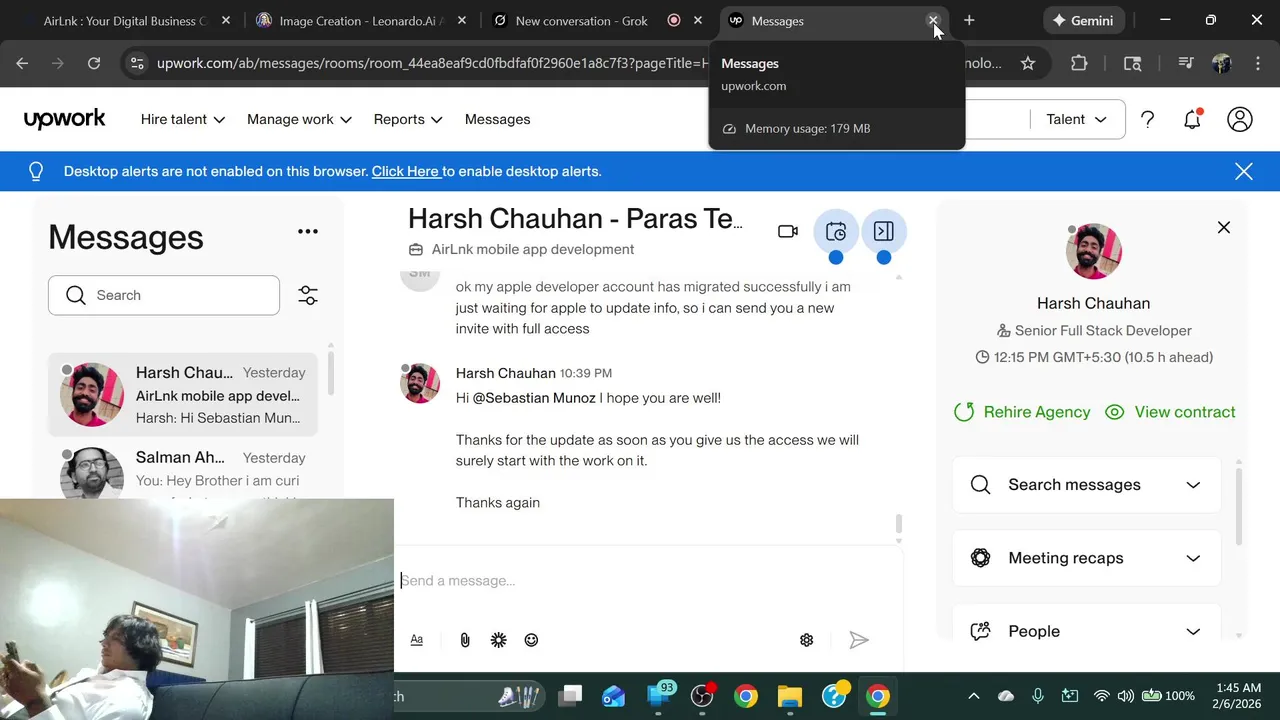
Task: Attach a file with the paperclip icon
Action: point(465,640)
